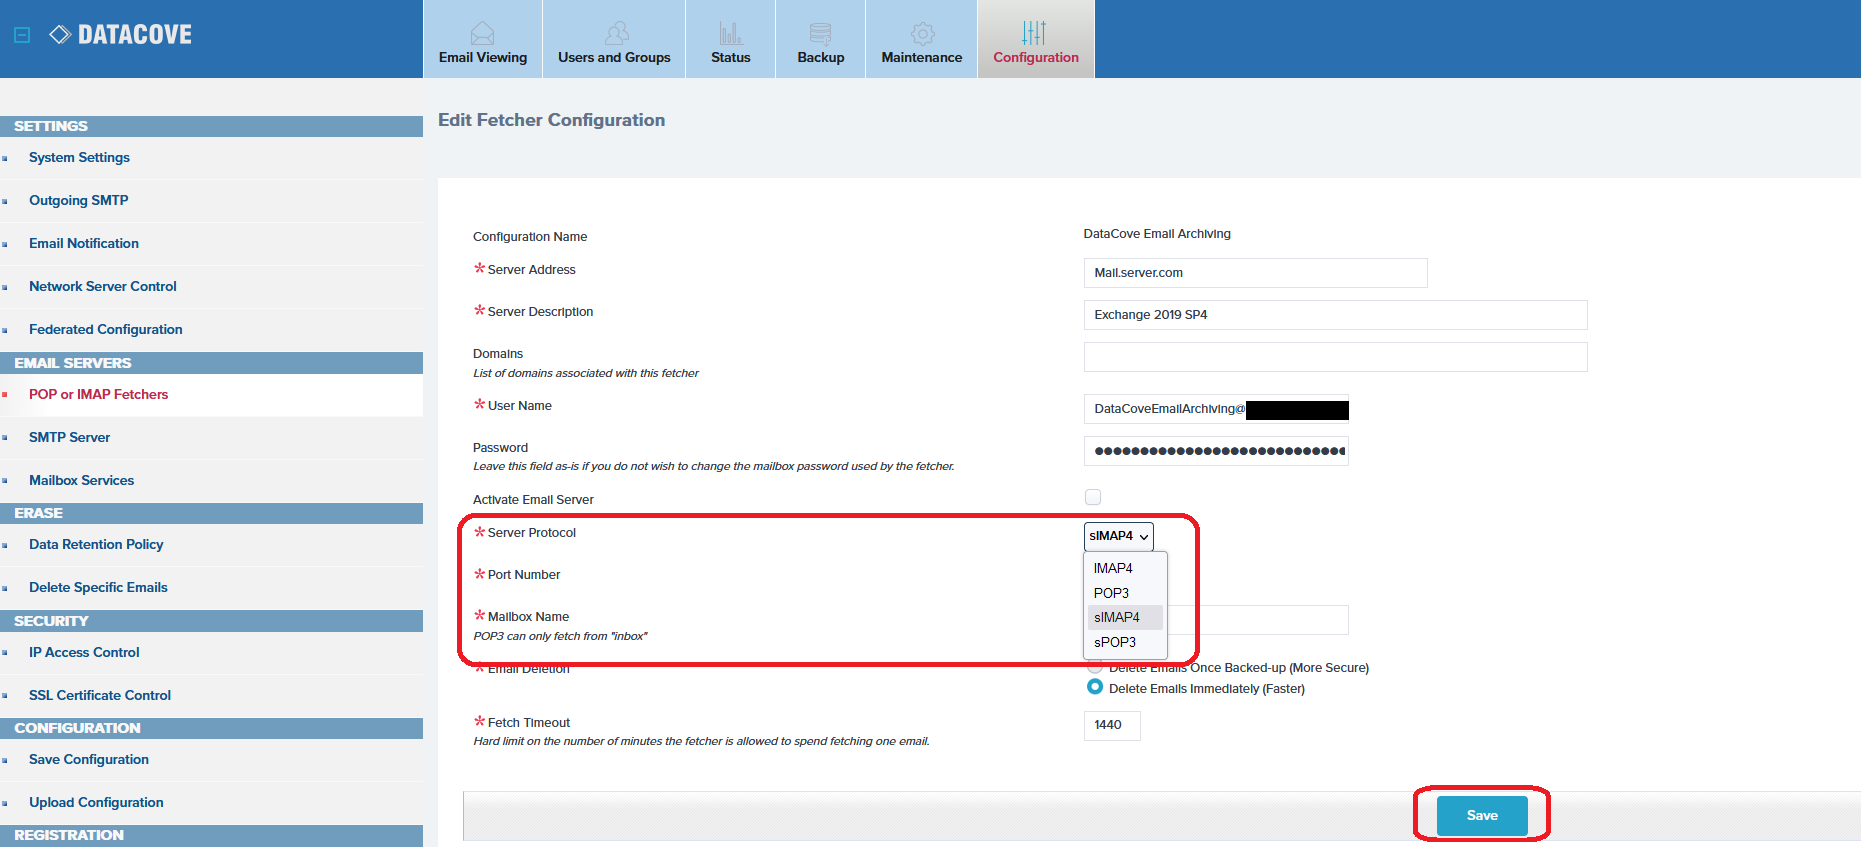Go to Mailbox Services
The height and width of the screenshot is (847, 1861).
pyautogui.click(x=82, y=481)
